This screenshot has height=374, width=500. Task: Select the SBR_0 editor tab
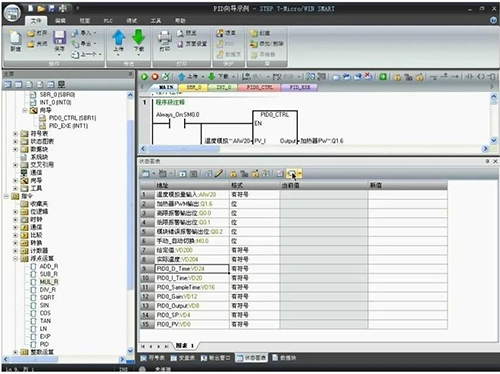point(193,87)
